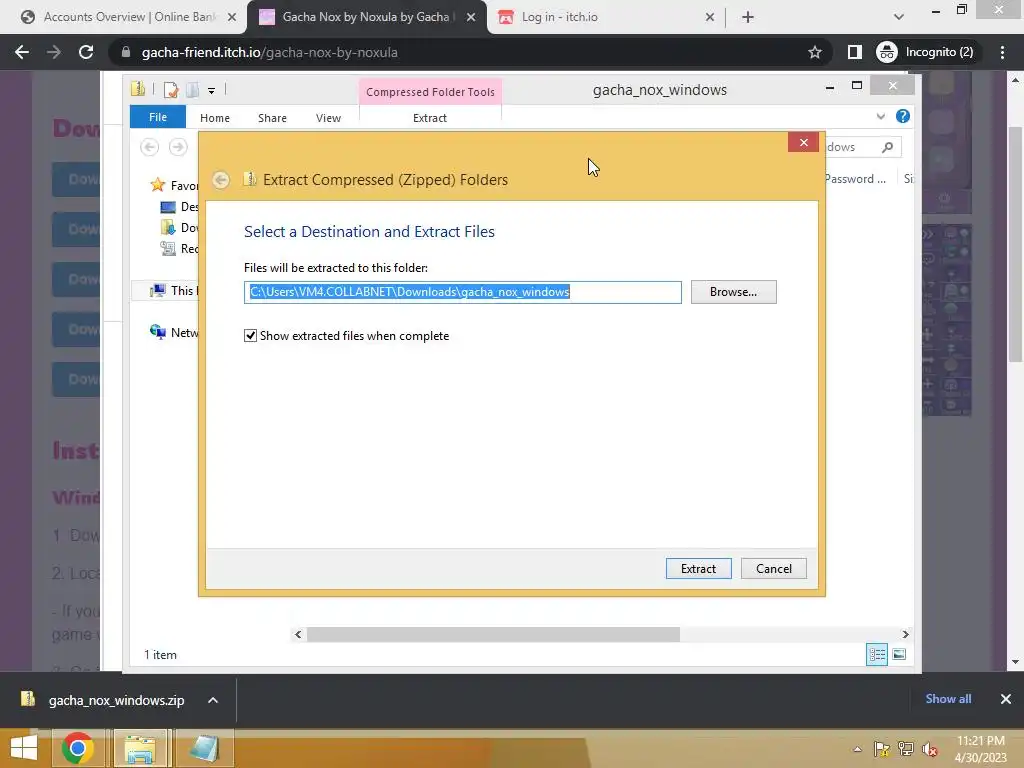Click the scroll right arrow of Explorer scrollbar

pos(905,634)
